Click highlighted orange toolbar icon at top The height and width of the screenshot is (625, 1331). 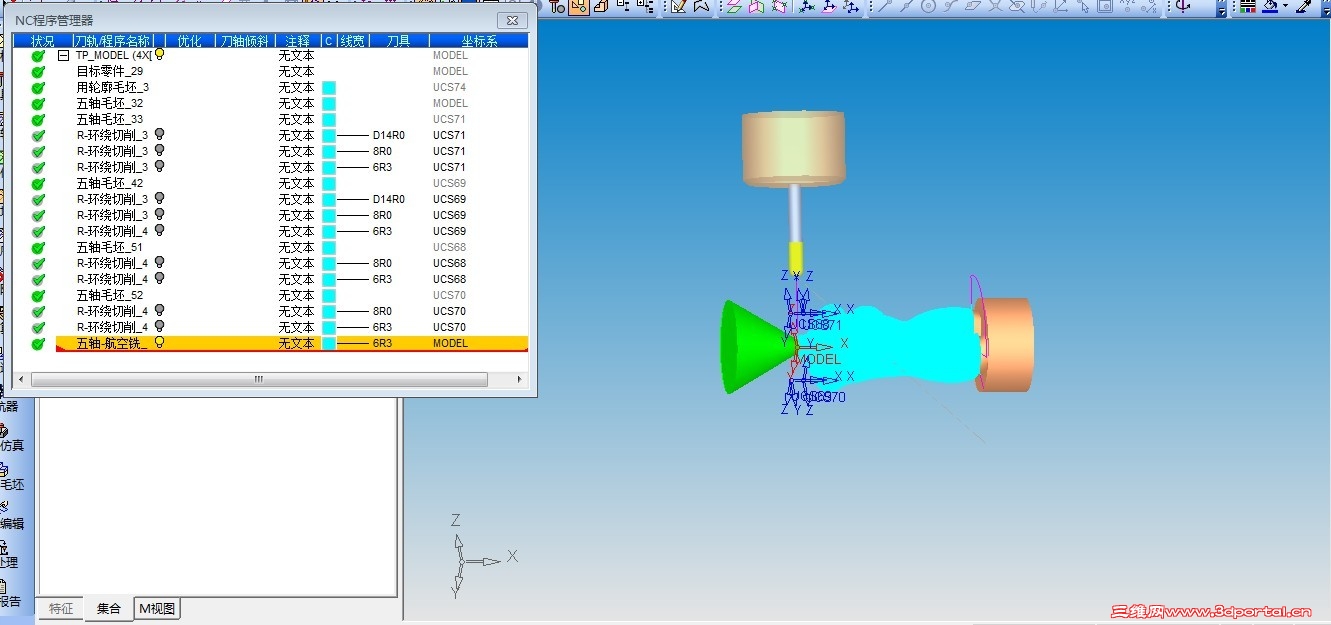coord(579,7)
